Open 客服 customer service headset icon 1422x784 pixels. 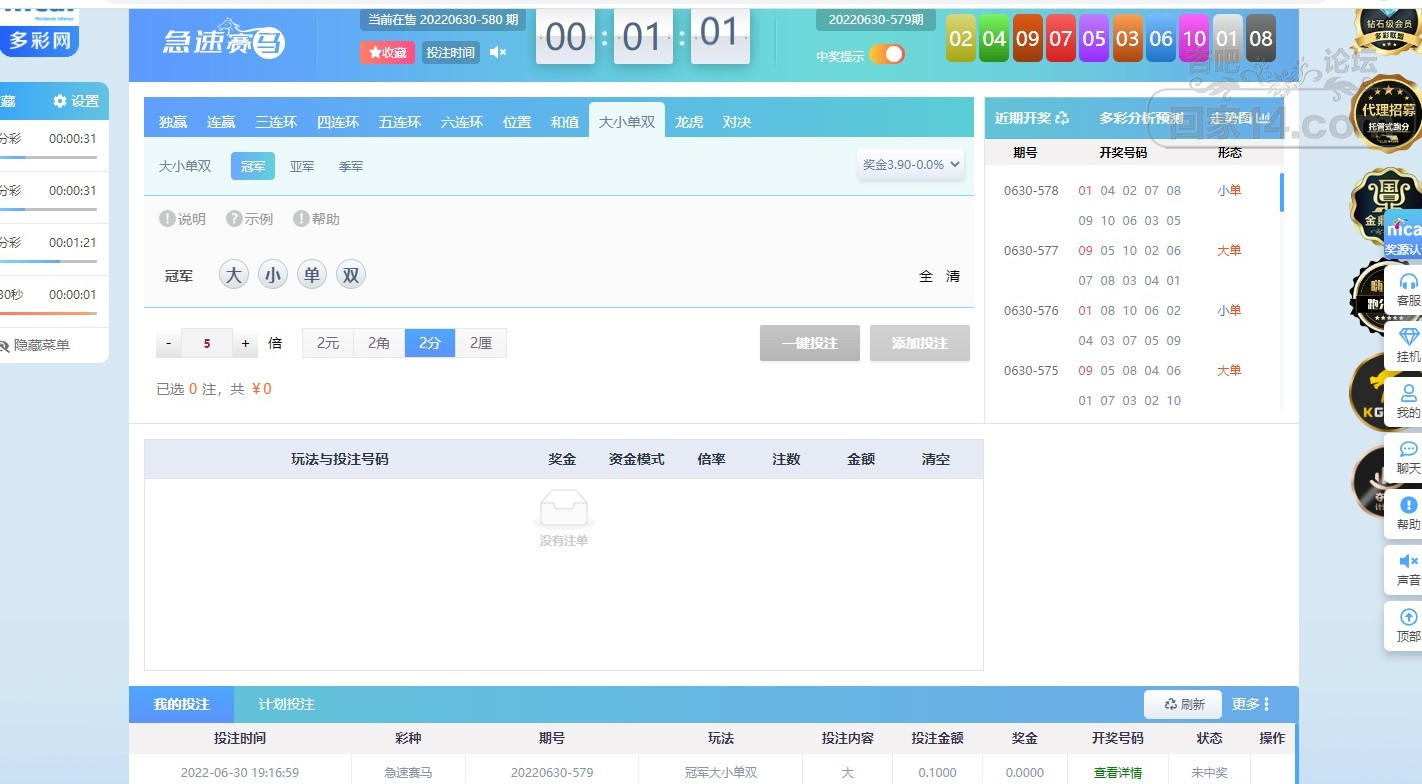point(1408,289)
